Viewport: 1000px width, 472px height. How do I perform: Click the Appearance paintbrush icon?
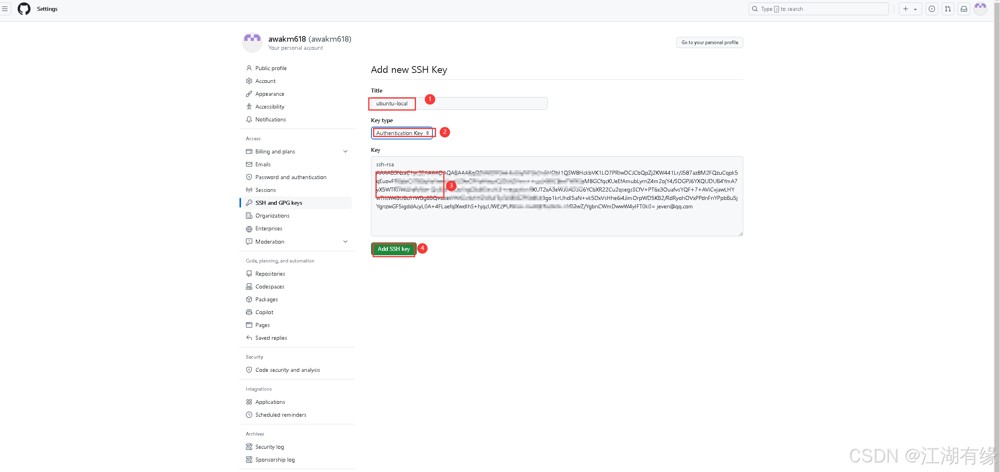(249, 94)
